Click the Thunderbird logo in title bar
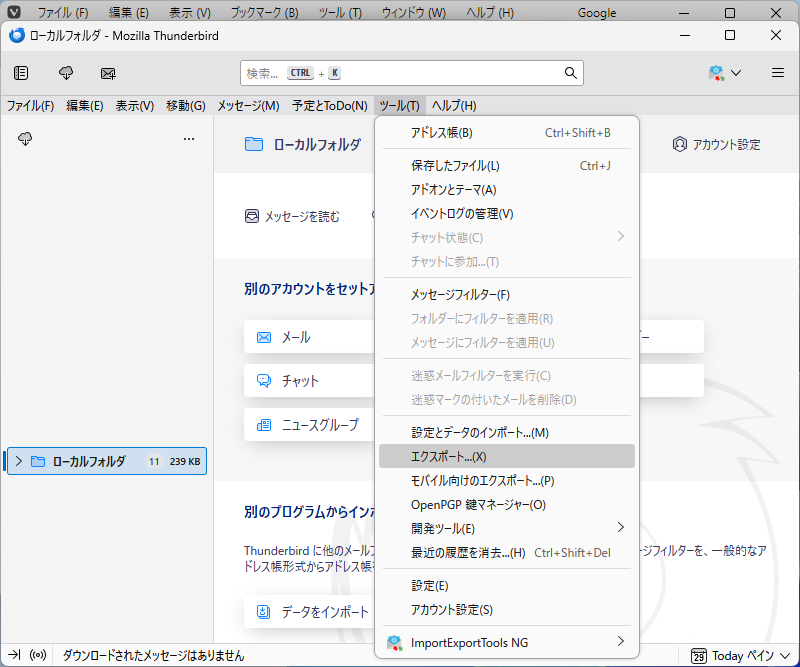The height and width of the screenshot is (667, 800). click(x=17, y=35)
